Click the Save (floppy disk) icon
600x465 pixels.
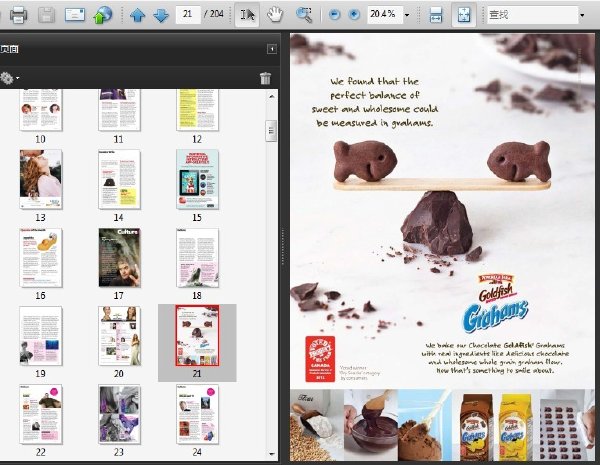[x=47, y=15]
